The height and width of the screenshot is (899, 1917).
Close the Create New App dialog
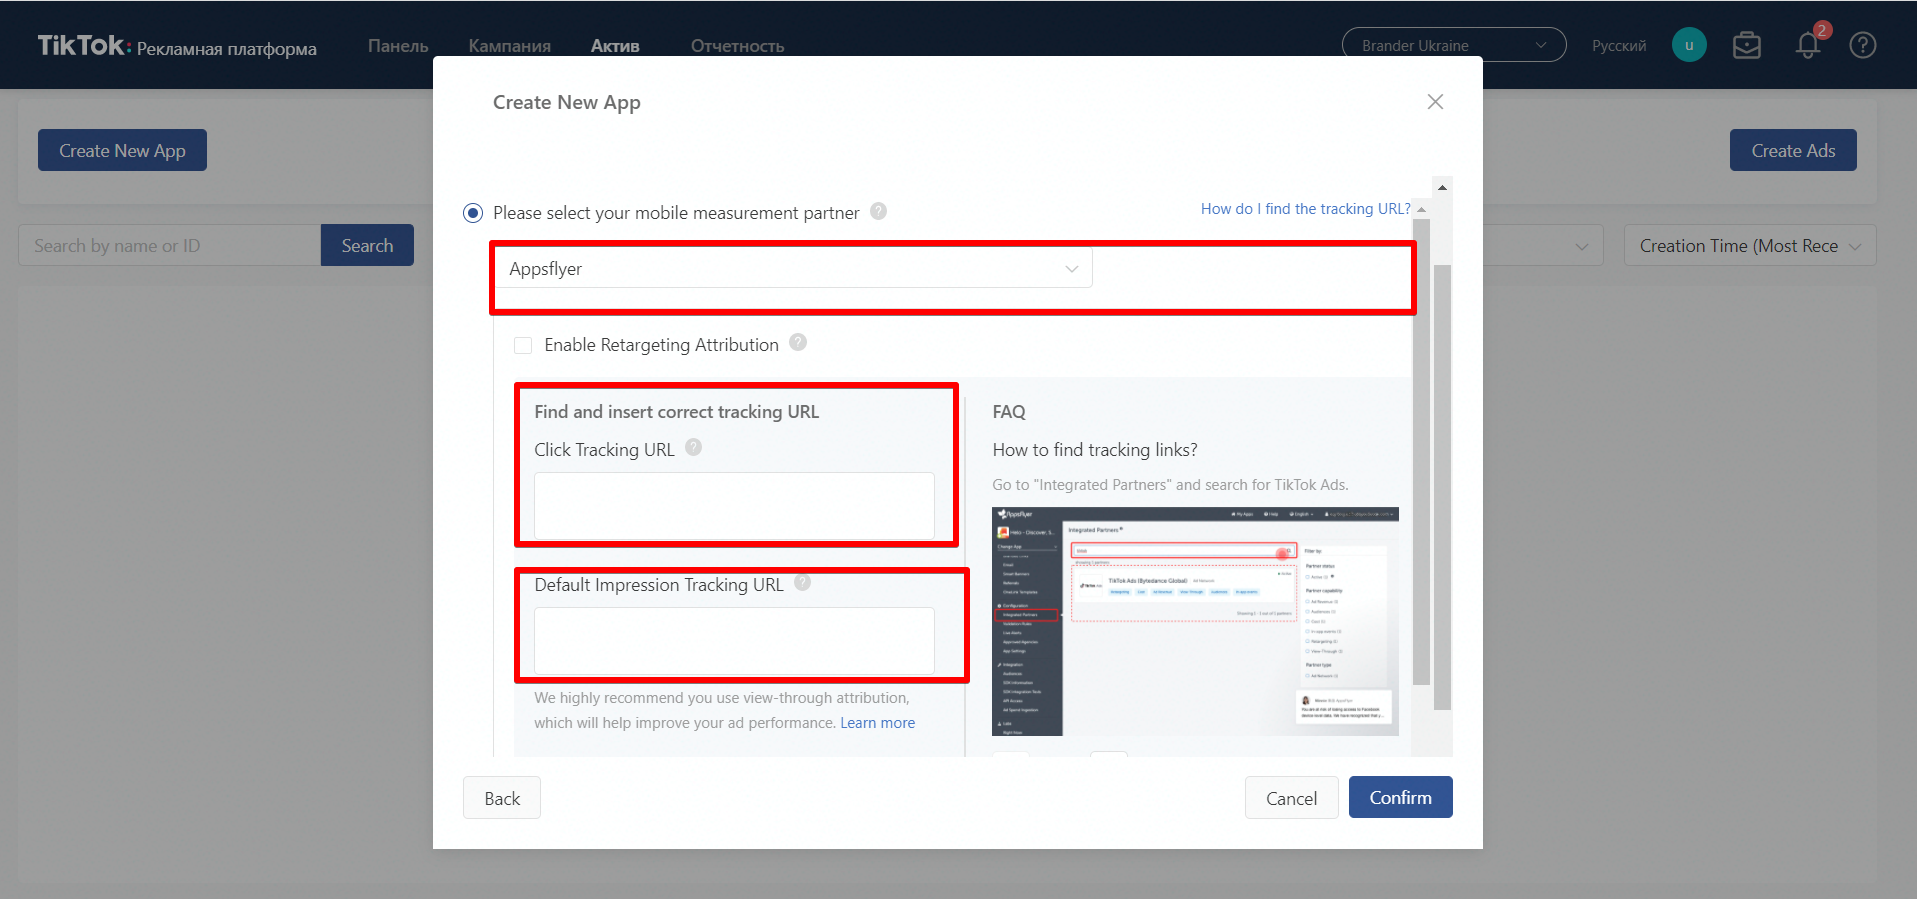(1435, 102)
